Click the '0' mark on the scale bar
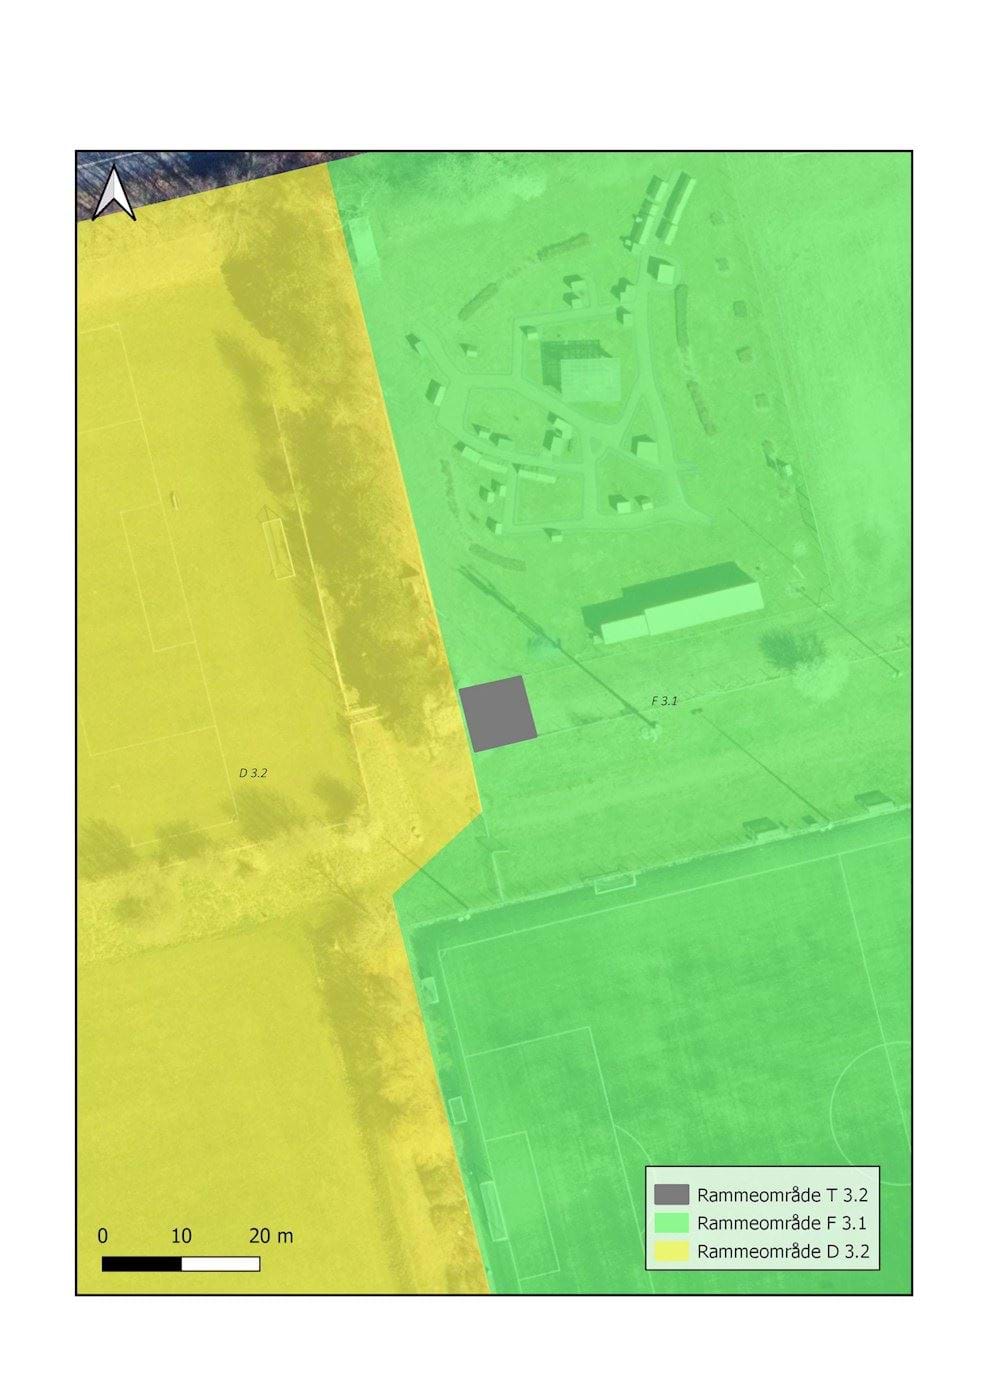Viewport: 990px width, 1400px height. (x=102, y=1235)
